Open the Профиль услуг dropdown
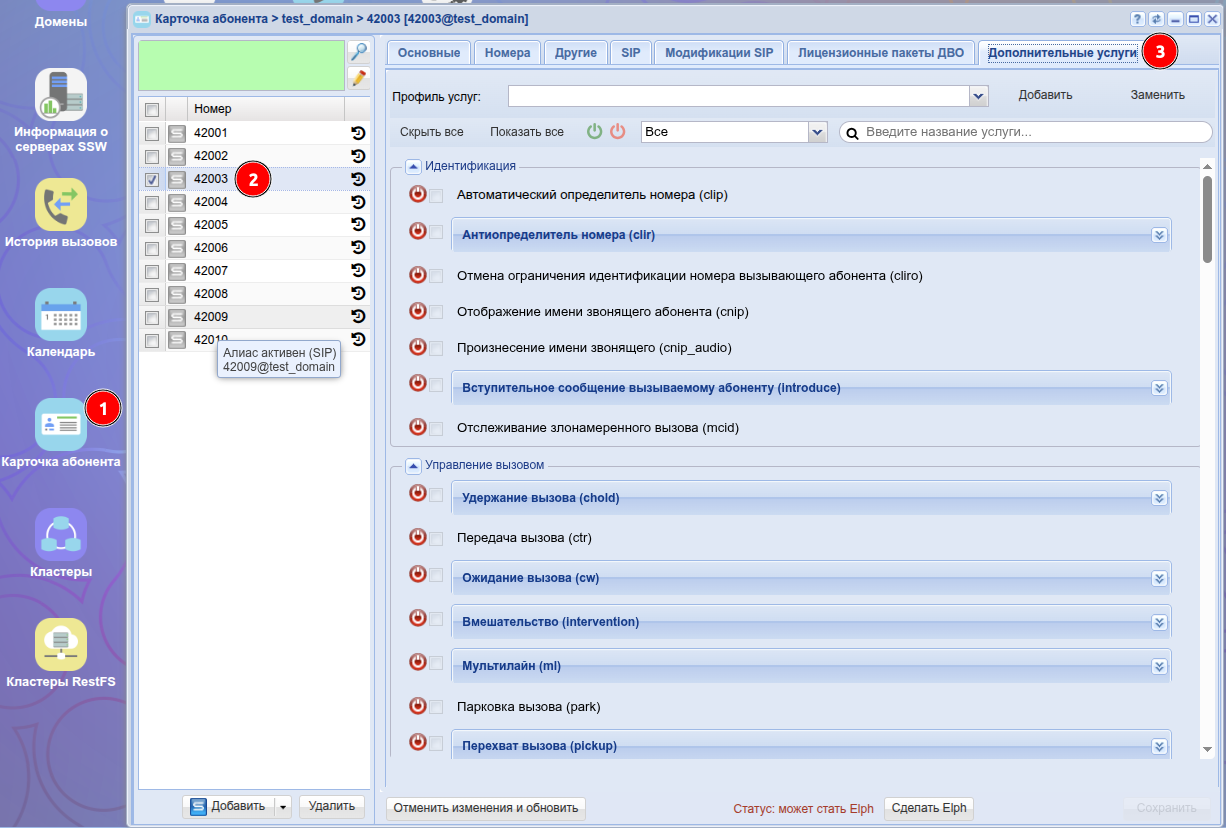 (979, 96)
